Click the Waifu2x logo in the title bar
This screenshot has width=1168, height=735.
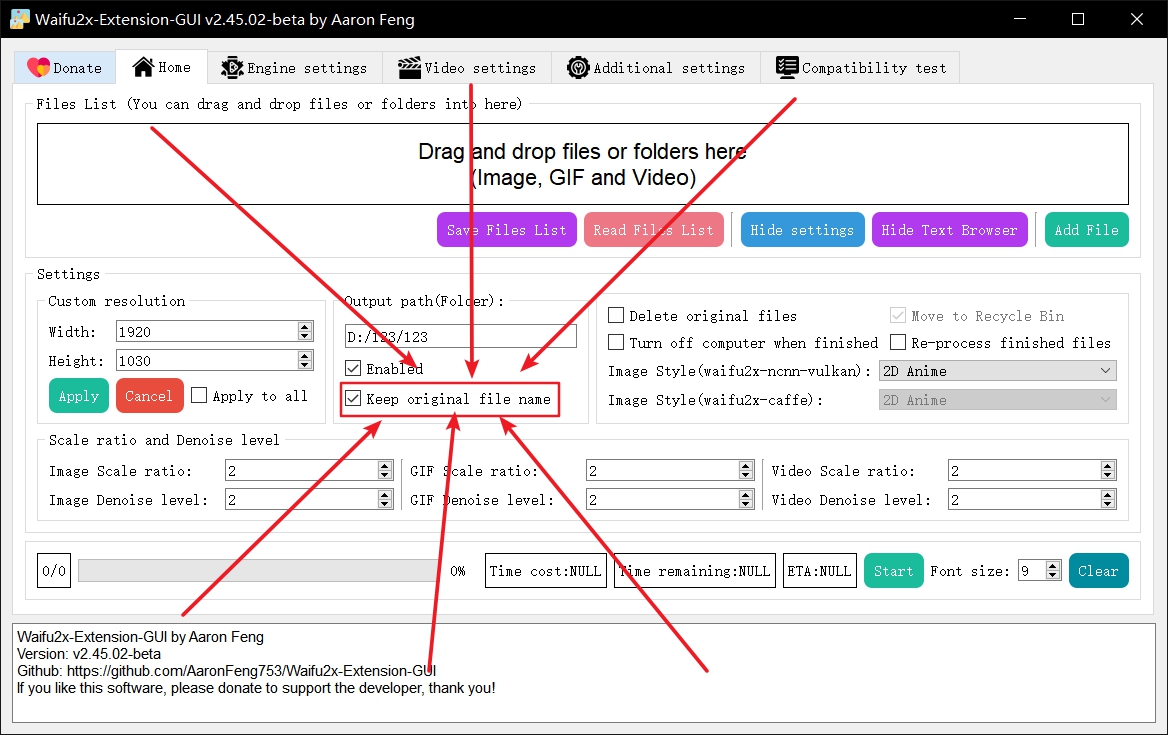(x=21, y=19)
